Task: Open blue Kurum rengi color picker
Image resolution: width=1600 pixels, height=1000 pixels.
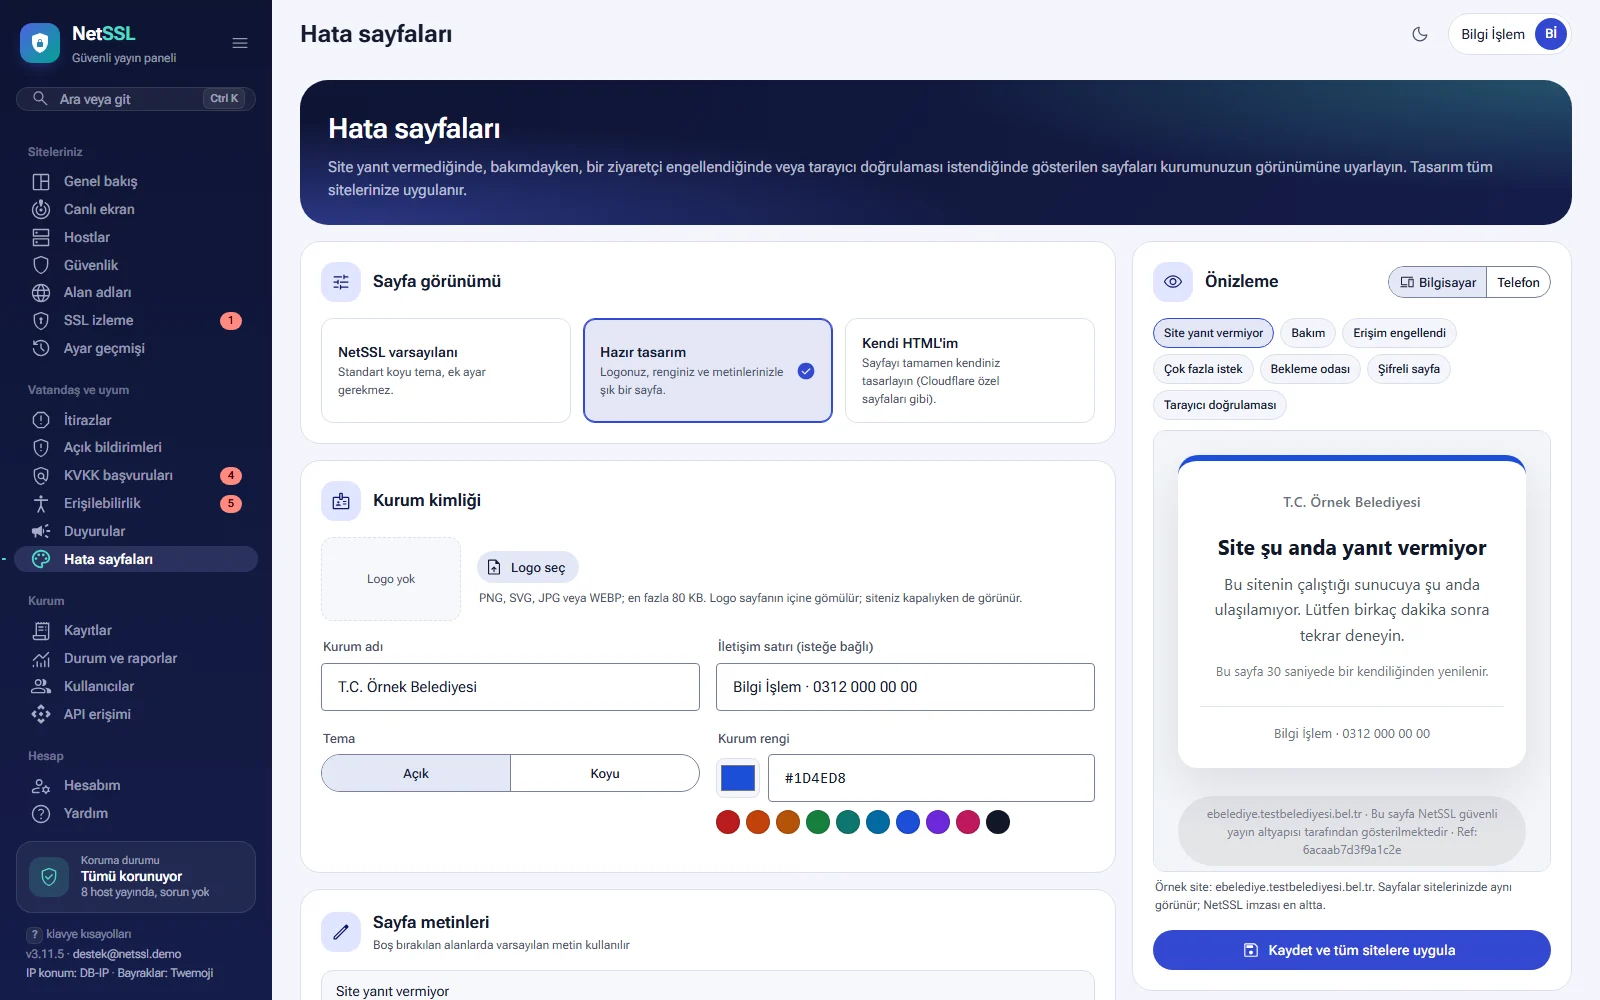Action: 738,778
